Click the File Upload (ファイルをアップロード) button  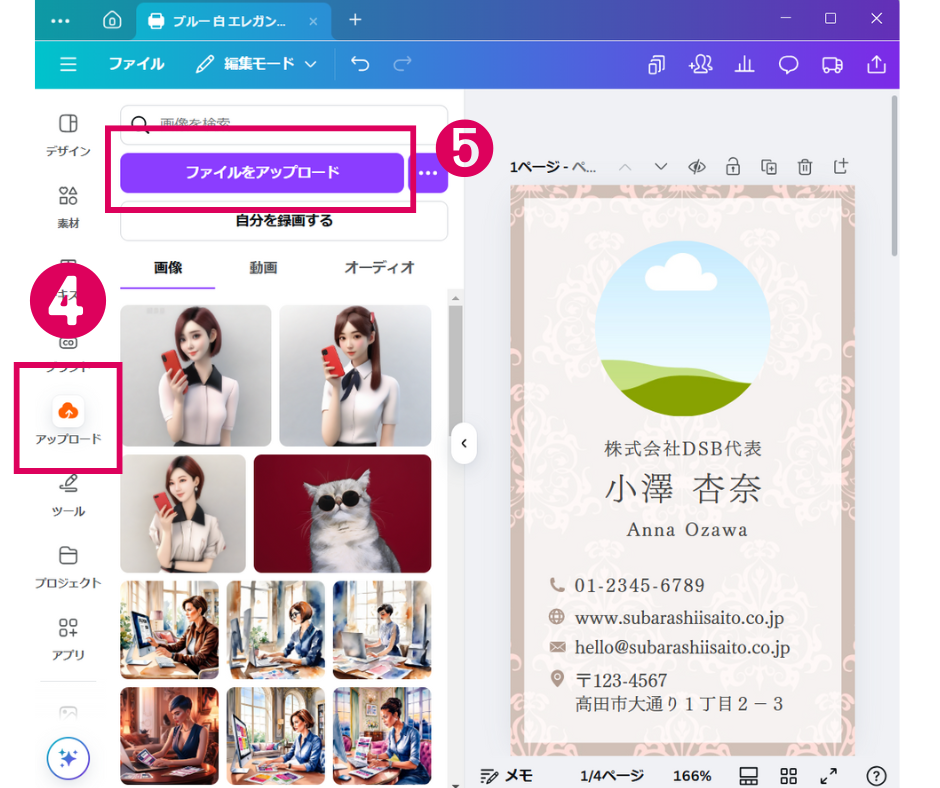(262, 173)
